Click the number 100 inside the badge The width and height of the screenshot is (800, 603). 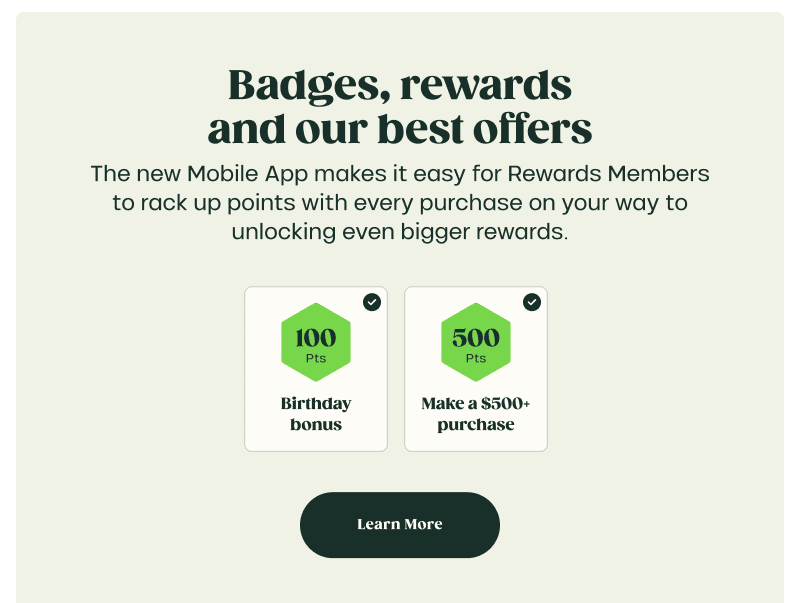[316, 337]
